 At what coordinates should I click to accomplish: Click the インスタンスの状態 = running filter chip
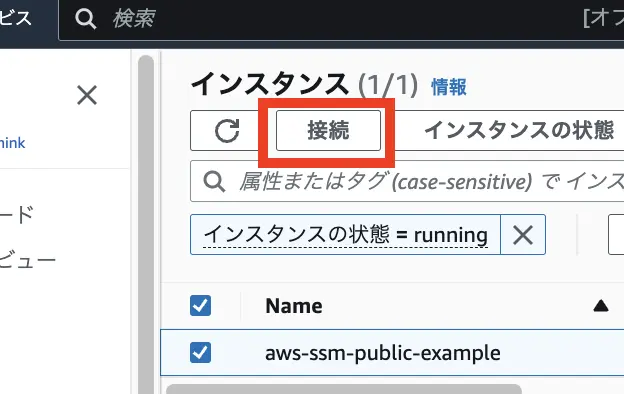tap(345, 235)
